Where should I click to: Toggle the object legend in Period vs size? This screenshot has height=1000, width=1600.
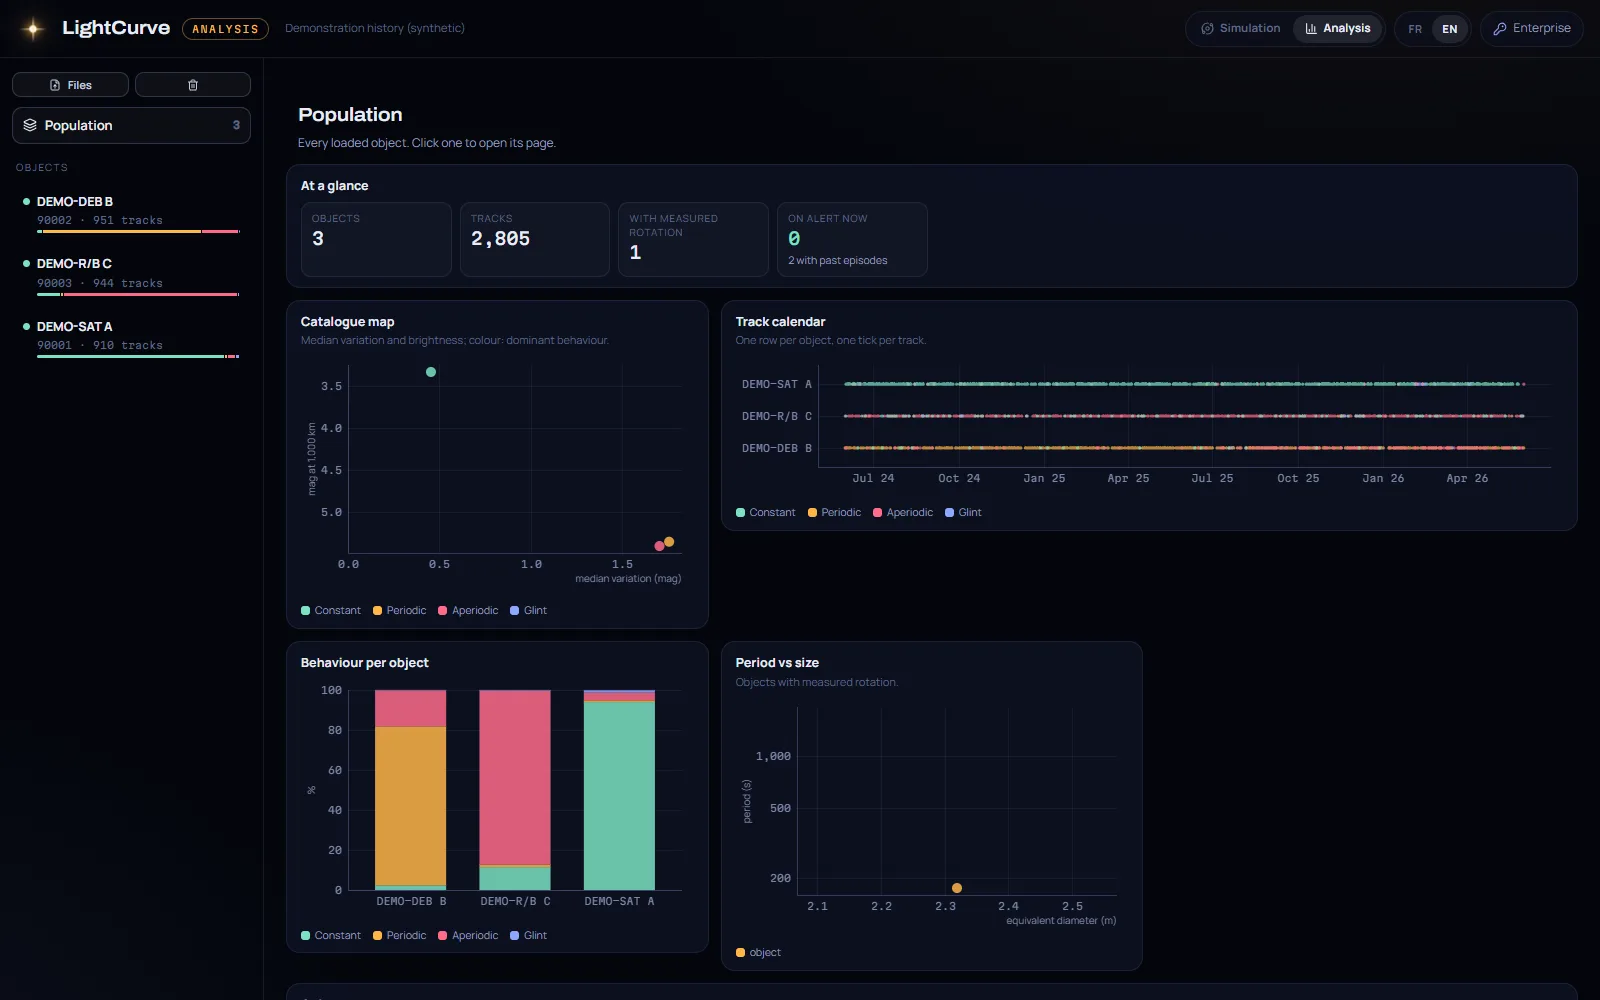coord(758,952)
